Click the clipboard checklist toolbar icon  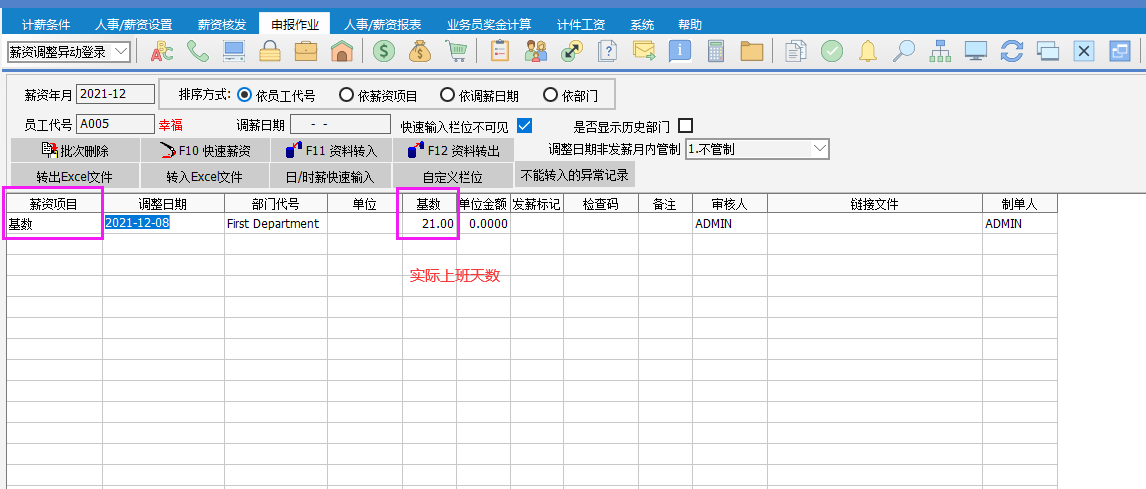(500, 51)
